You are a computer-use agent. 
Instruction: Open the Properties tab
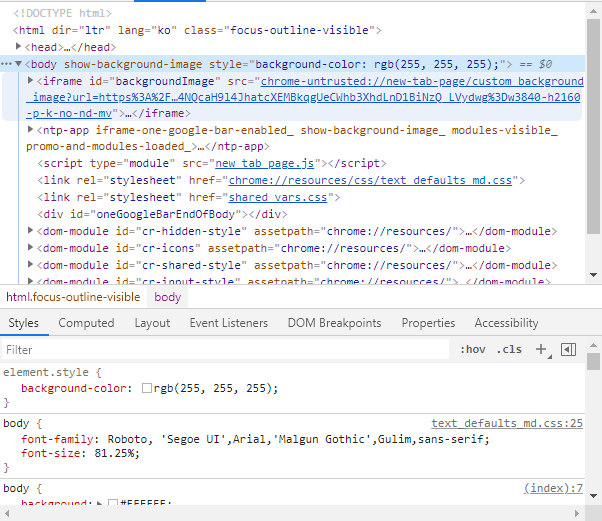pyautogui.click(x=428, y=323)
